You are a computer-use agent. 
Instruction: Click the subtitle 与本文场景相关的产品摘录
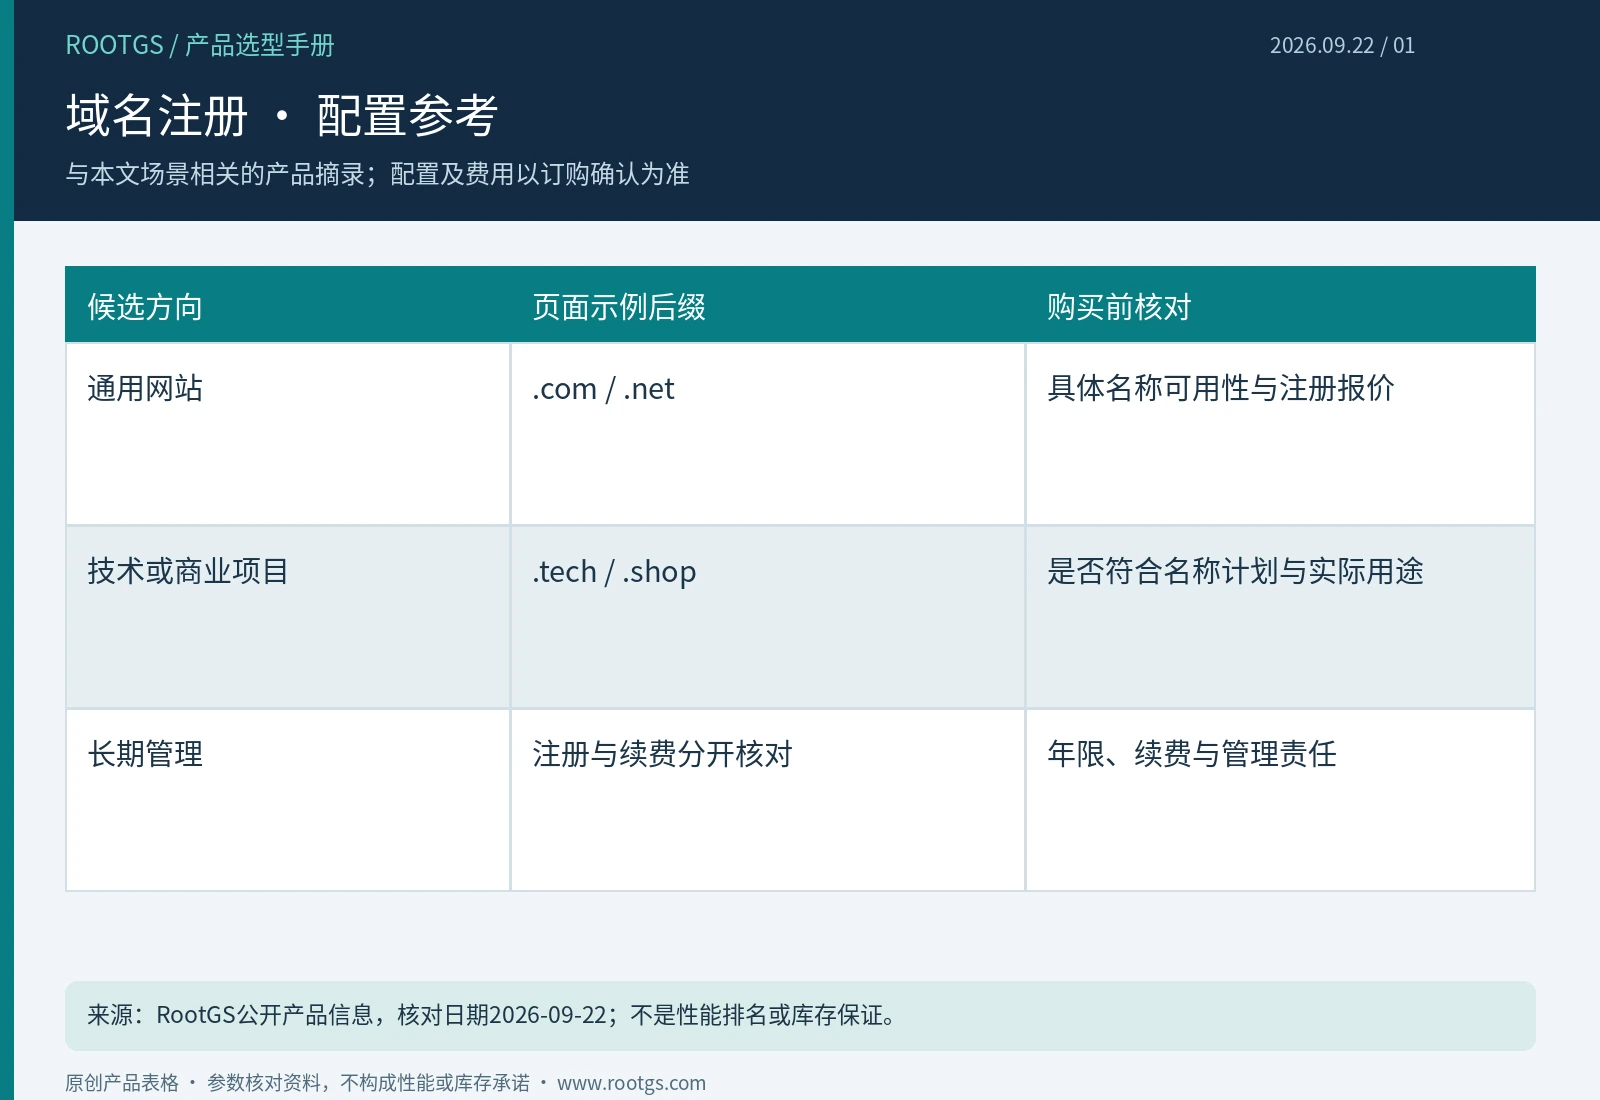(x=215, y=174)
